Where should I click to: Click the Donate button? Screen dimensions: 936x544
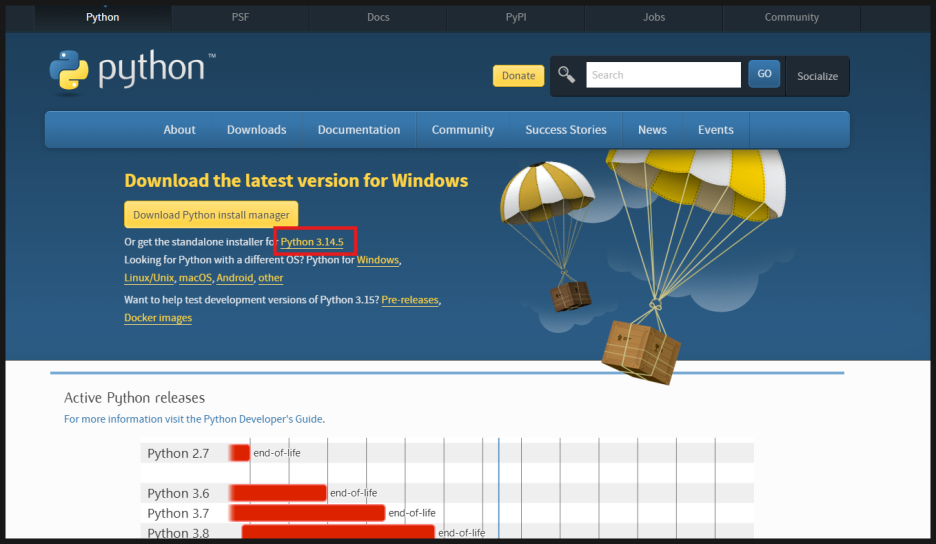click(x=518, y=76)
